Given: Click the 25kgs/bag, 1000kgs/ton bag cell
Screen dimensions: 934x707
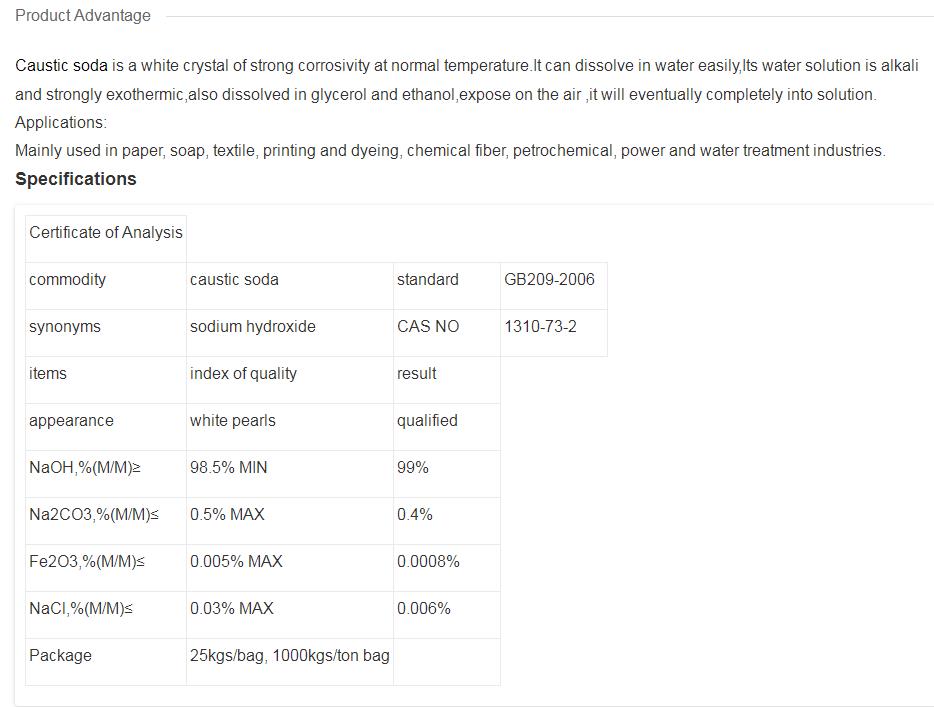Looking at the screenshot, I should coord(289,656).
